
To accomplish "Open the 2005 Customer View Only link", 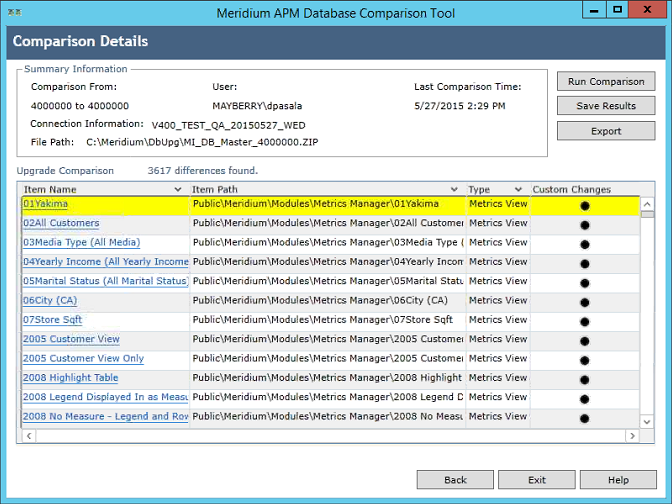I will pos(83,358).
